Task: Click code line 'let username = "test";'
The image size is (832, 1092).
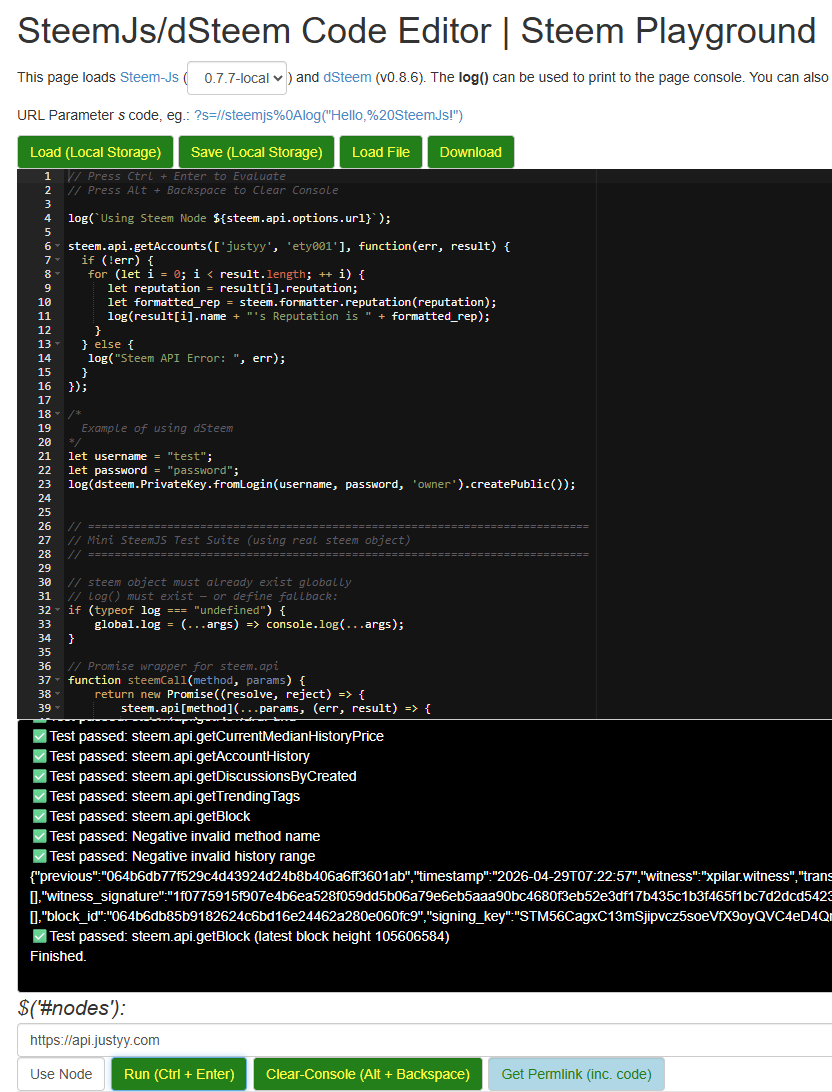Action: click(141, 456)
